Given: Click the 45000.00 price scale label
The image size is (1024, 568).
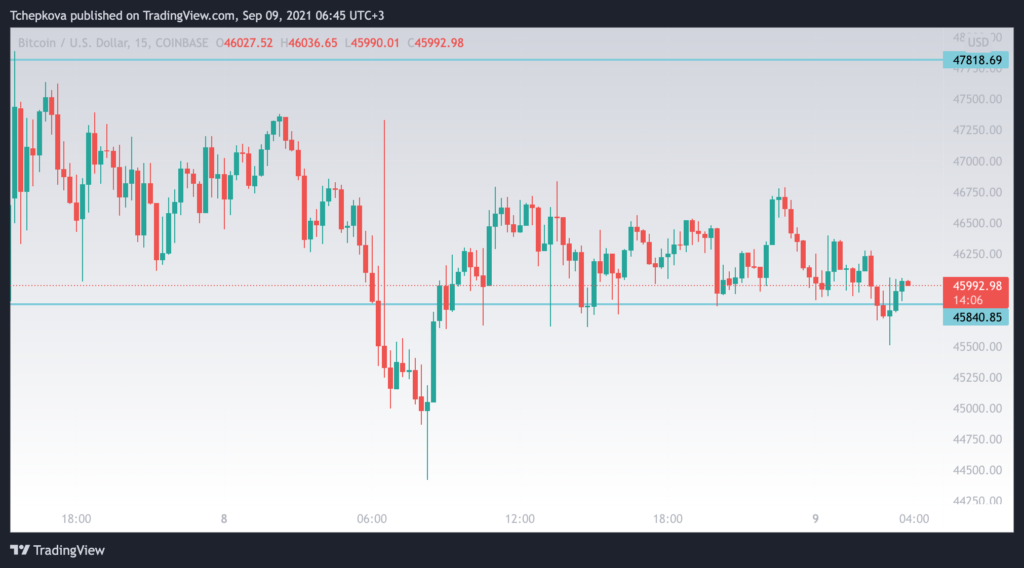Looking at the screenshot, I should point(977,409).
